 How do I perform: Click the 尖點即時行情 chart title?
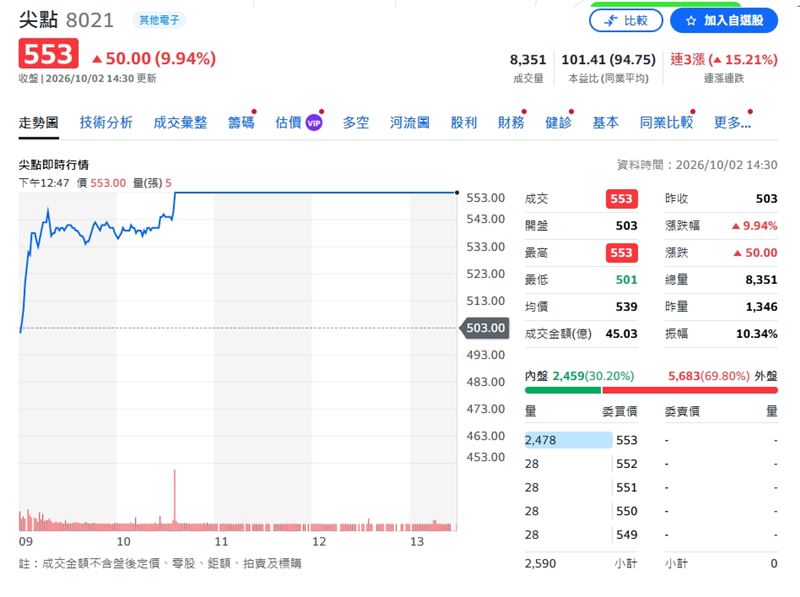(54, 165)
